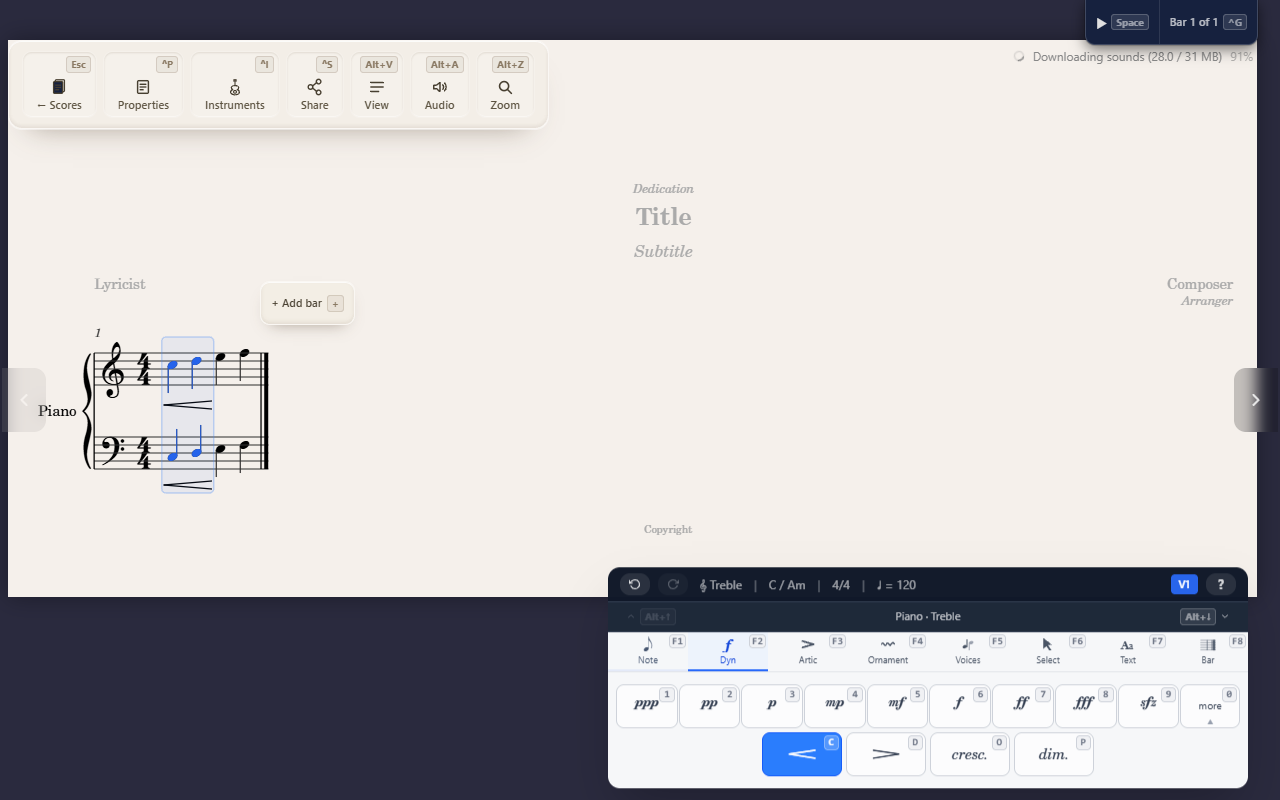Edit the Lyricist field
The width and height of the screenshot is (1280, 800).
click(120, 284)
